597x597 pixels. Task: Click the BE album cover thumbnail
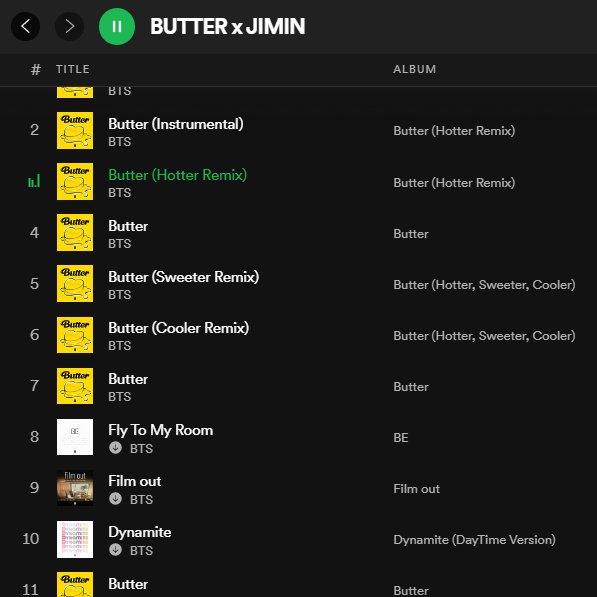pyautogui.click(x=75, y=437)
